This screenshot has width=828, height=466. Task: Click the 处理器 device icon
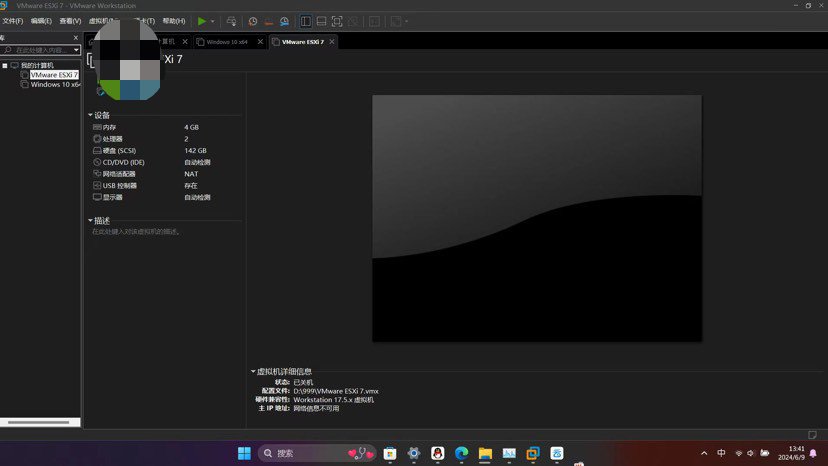click(97, 139)
